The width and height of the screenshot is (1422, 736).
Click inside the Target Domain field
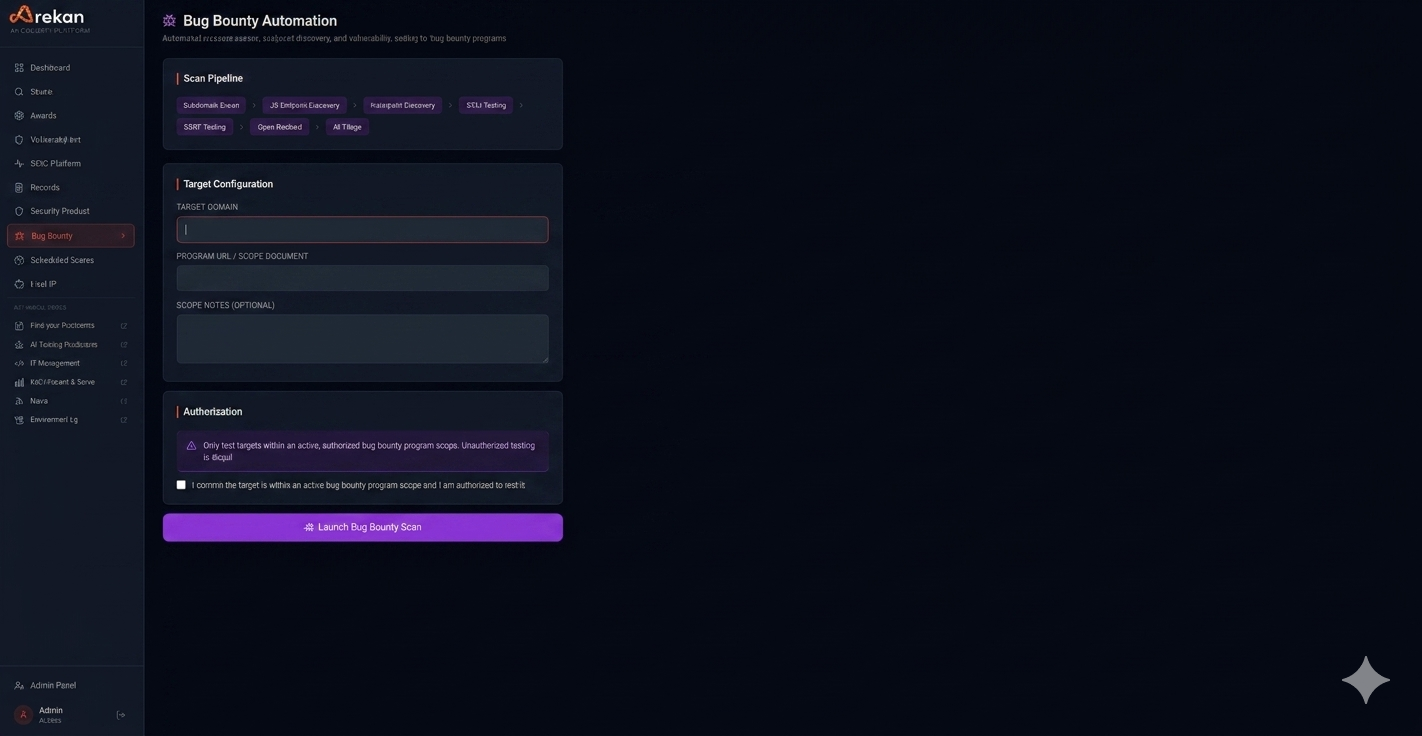(362, 229)
